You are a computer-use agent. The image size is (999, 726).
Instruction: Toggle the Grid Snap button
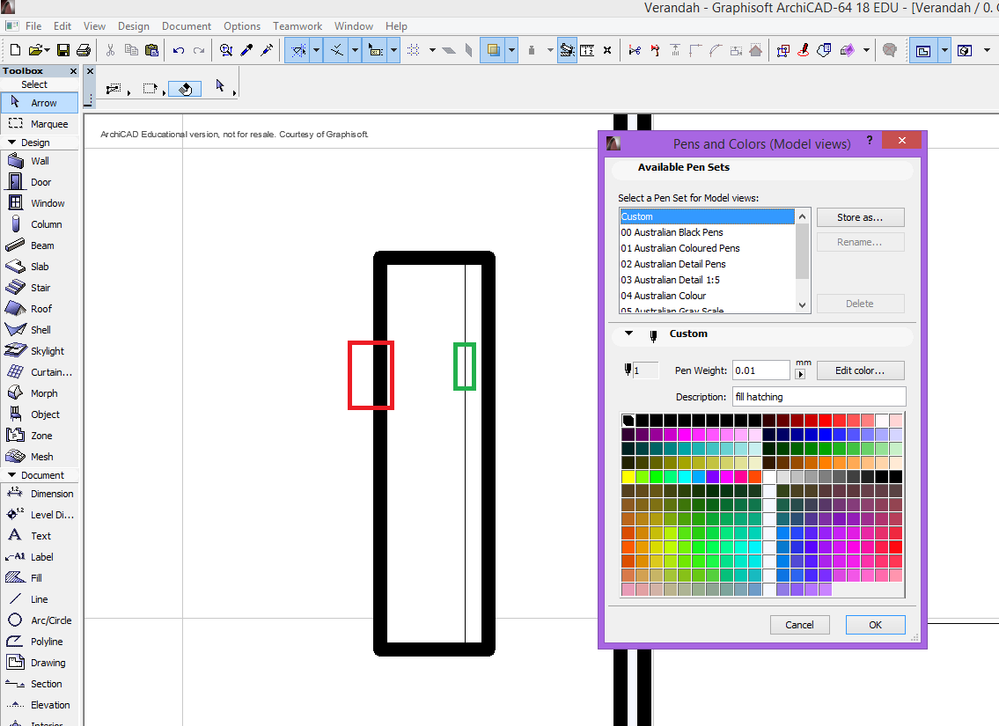(x=413, y=50)
